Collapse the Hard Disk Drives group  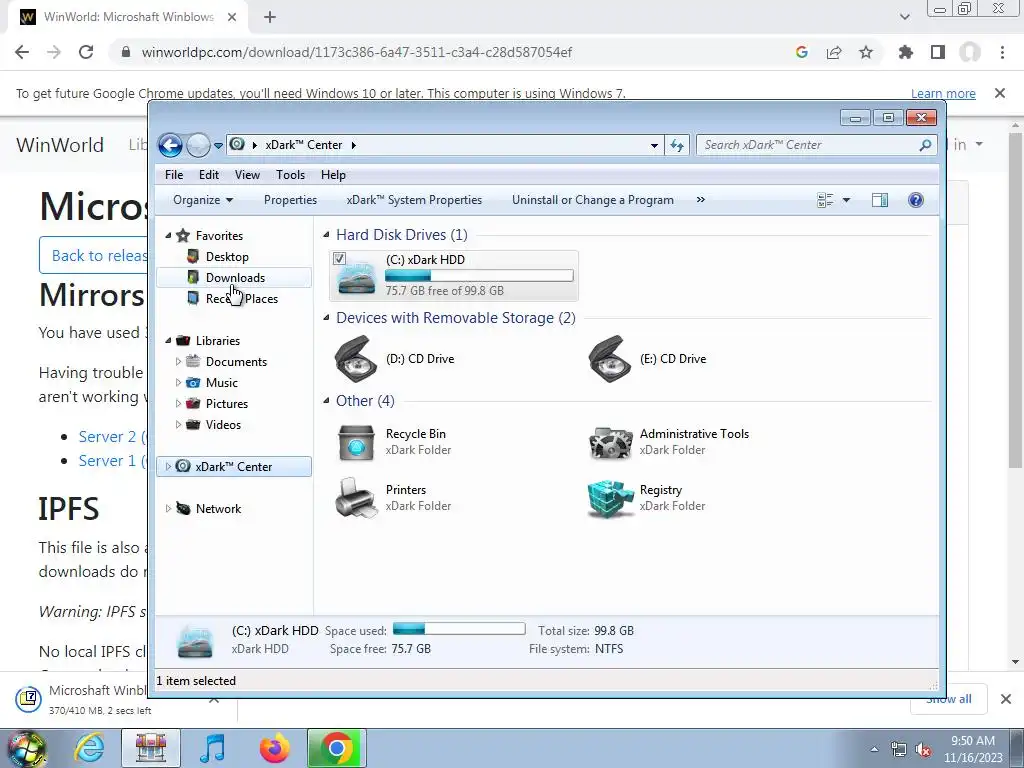[x=327, y=235]
